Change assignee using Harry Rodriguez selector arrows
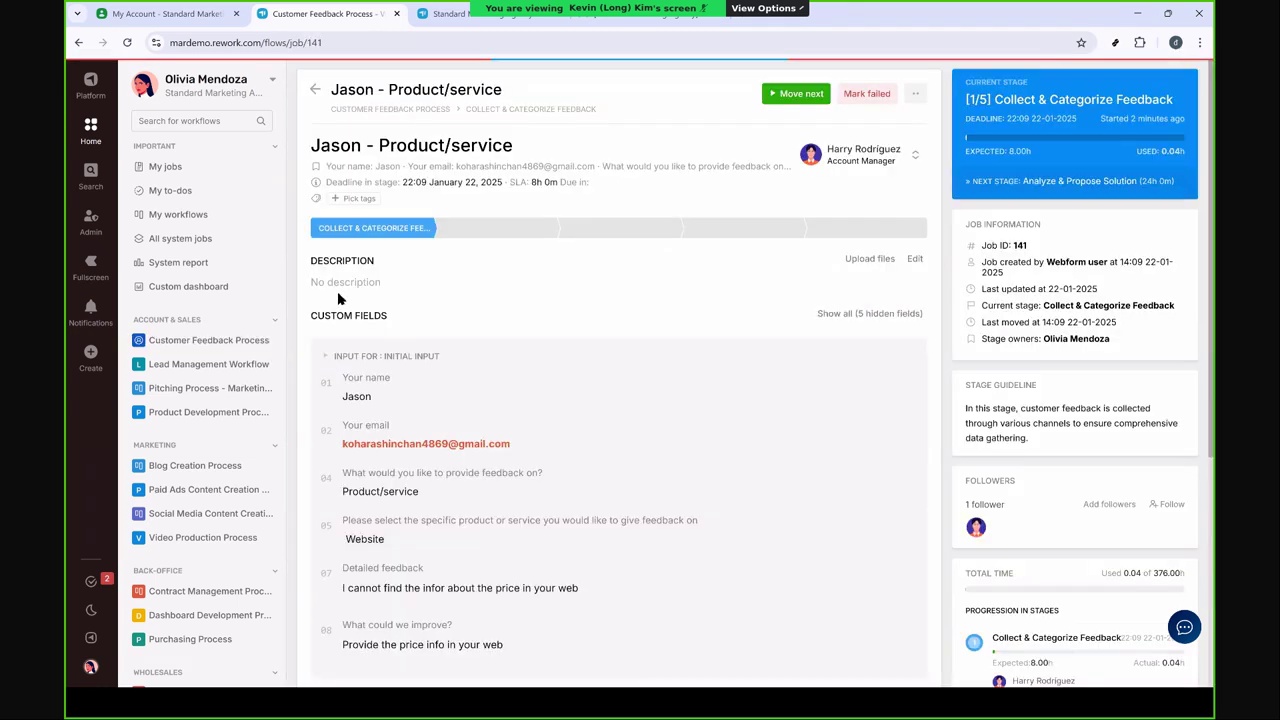The width and height of the screenshot is (1280, 720). (x=915, y=155)
